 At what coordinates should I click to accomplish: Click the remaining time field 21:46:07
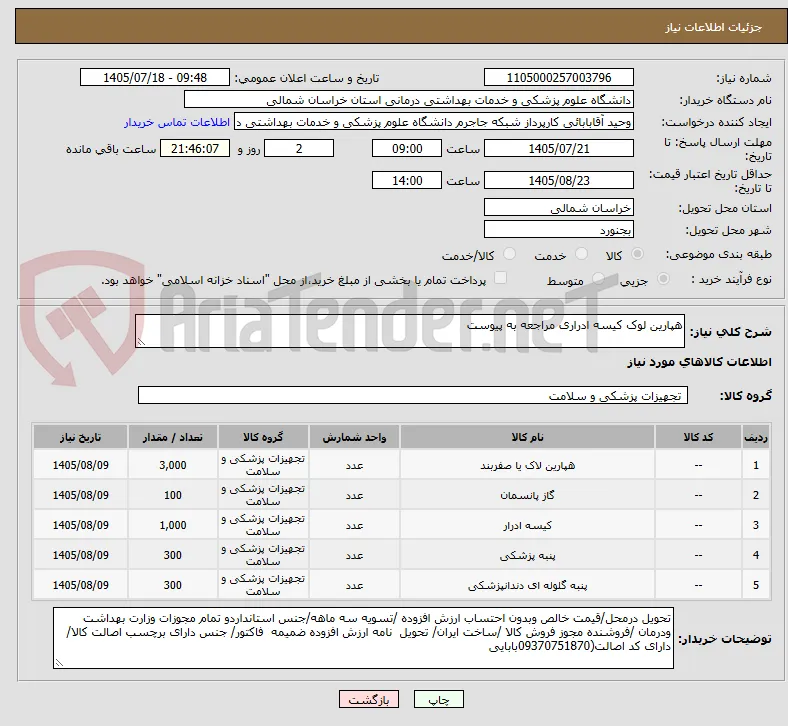click(195, 149)
